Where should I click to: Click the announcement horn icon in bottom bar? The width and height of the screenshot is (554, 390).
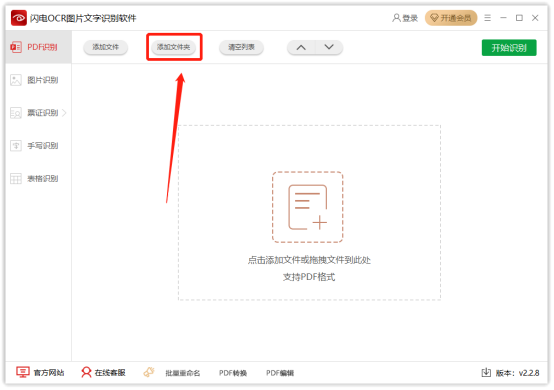pos(149,372)
